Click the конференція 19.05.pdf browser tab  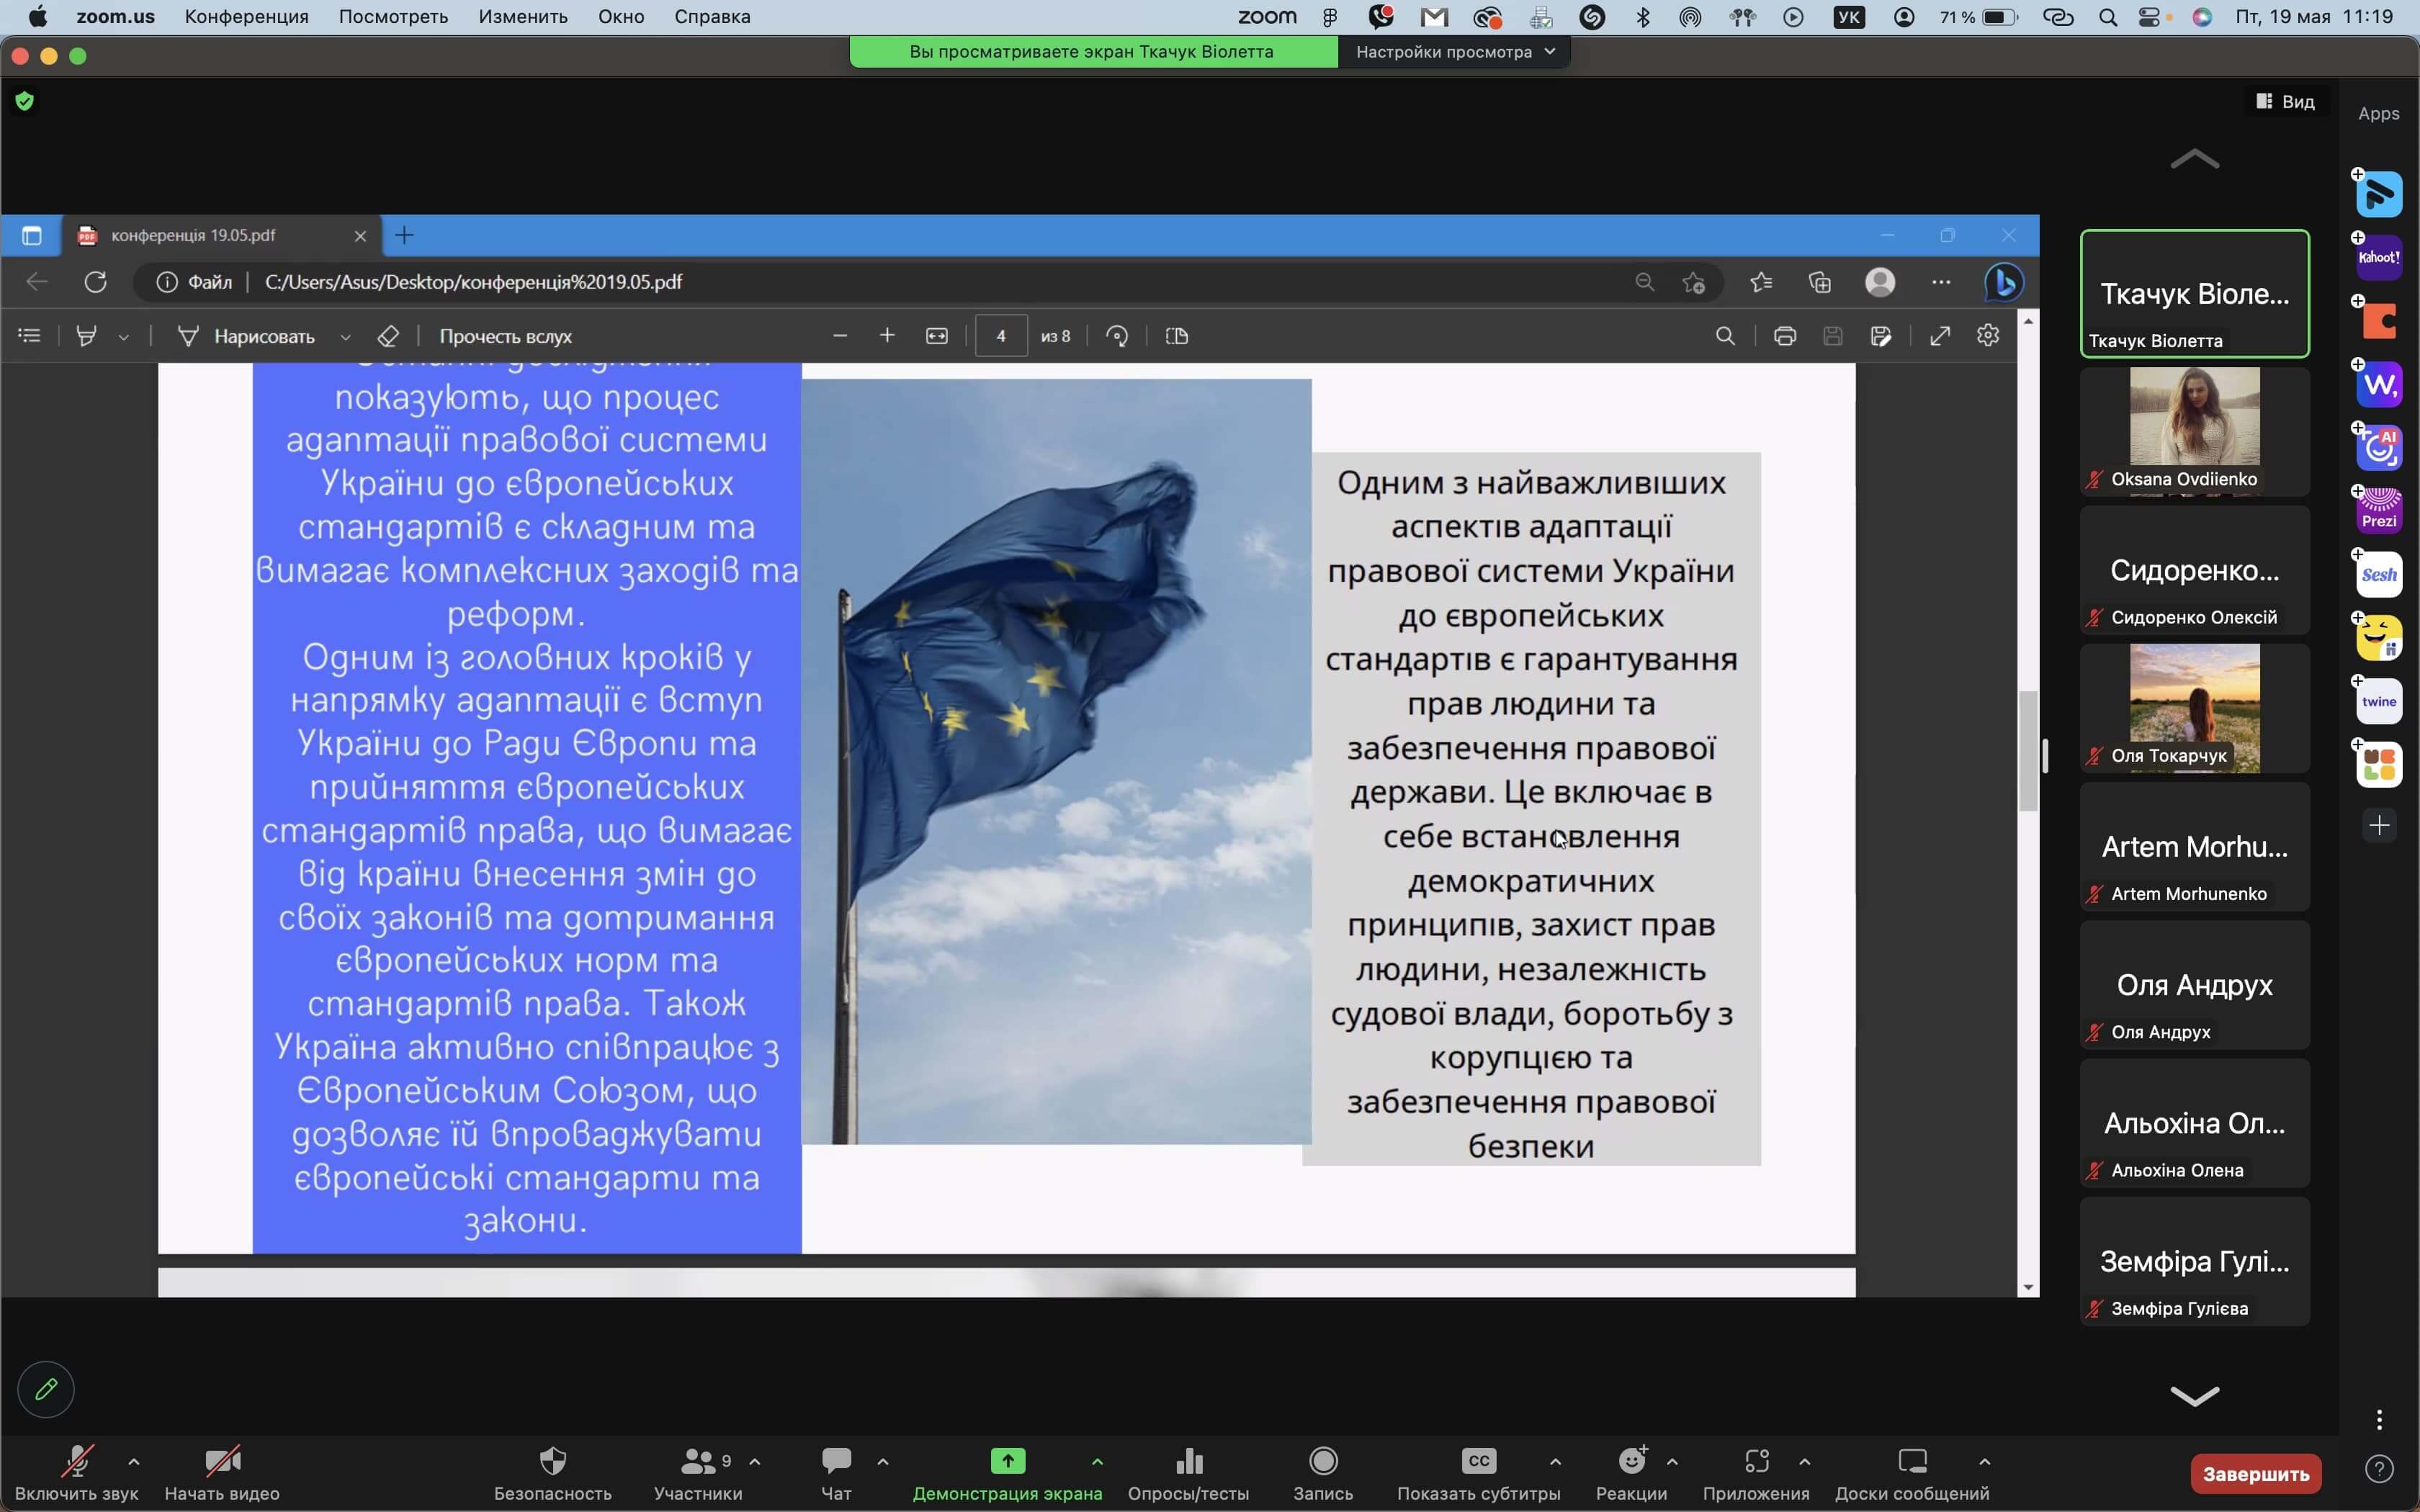[x=222, y=236]
